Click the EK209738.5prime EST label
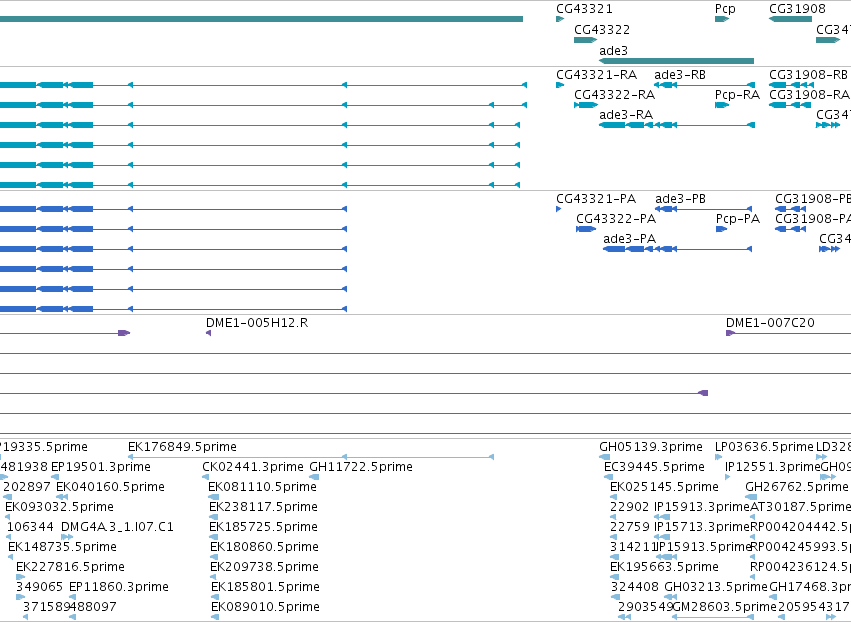Image resolution: width=851 pixels, height=622 pixels. [x=264, y=567]
